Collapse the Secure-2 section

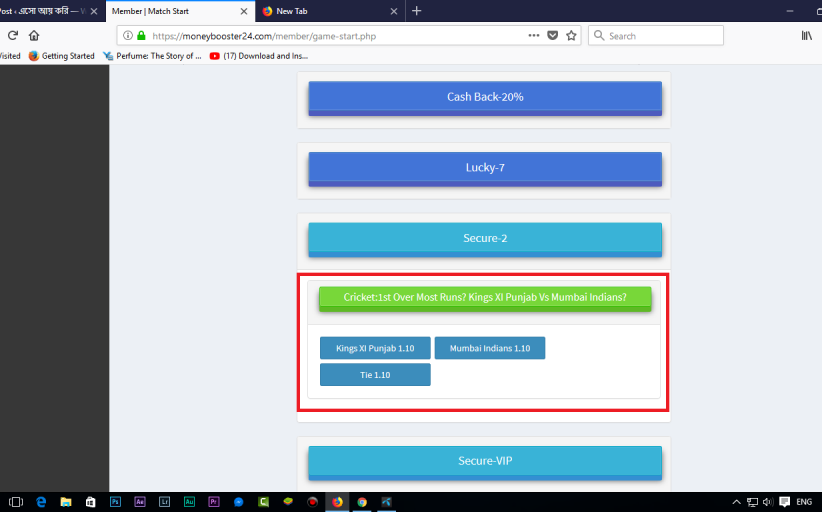point(485,238)
